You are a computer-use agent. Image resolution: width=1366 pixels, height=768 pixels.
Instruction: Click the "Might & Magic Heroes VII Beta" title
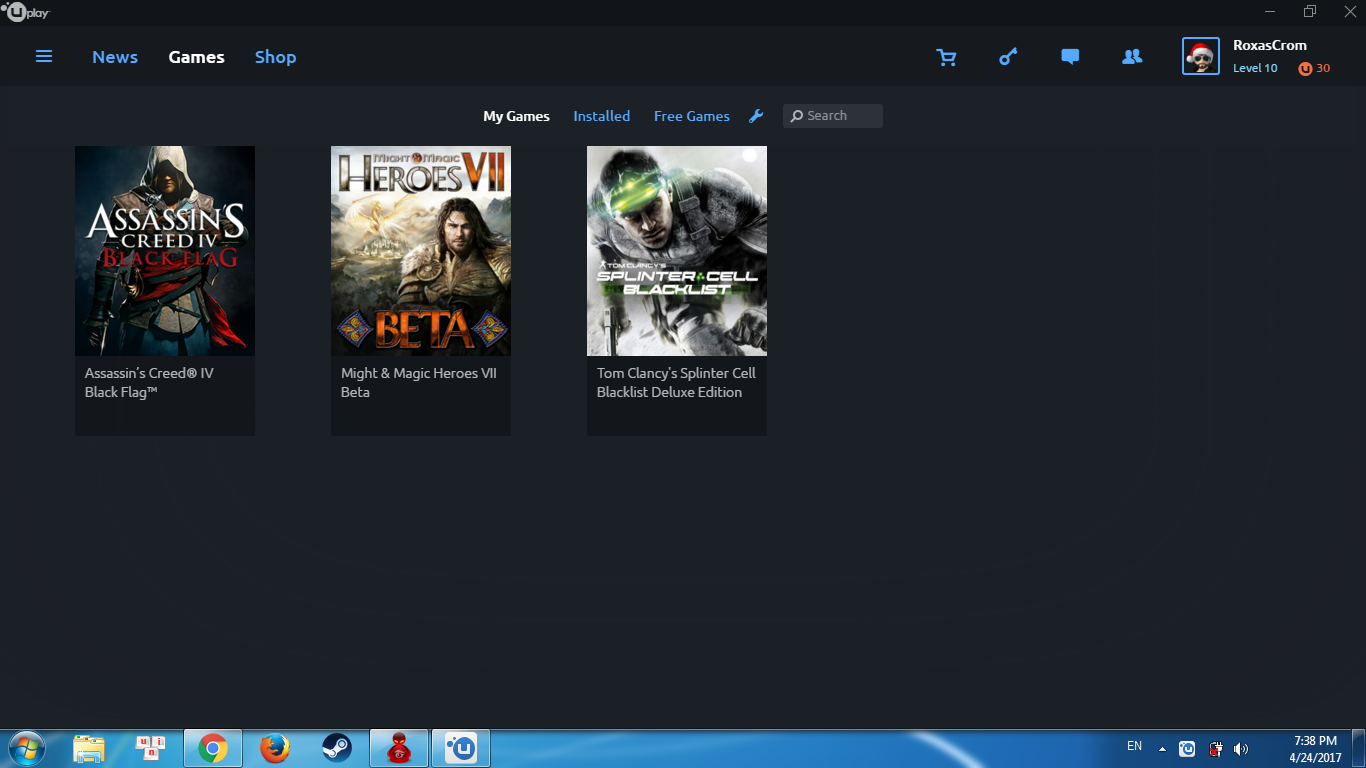click(x=419, y=383)
